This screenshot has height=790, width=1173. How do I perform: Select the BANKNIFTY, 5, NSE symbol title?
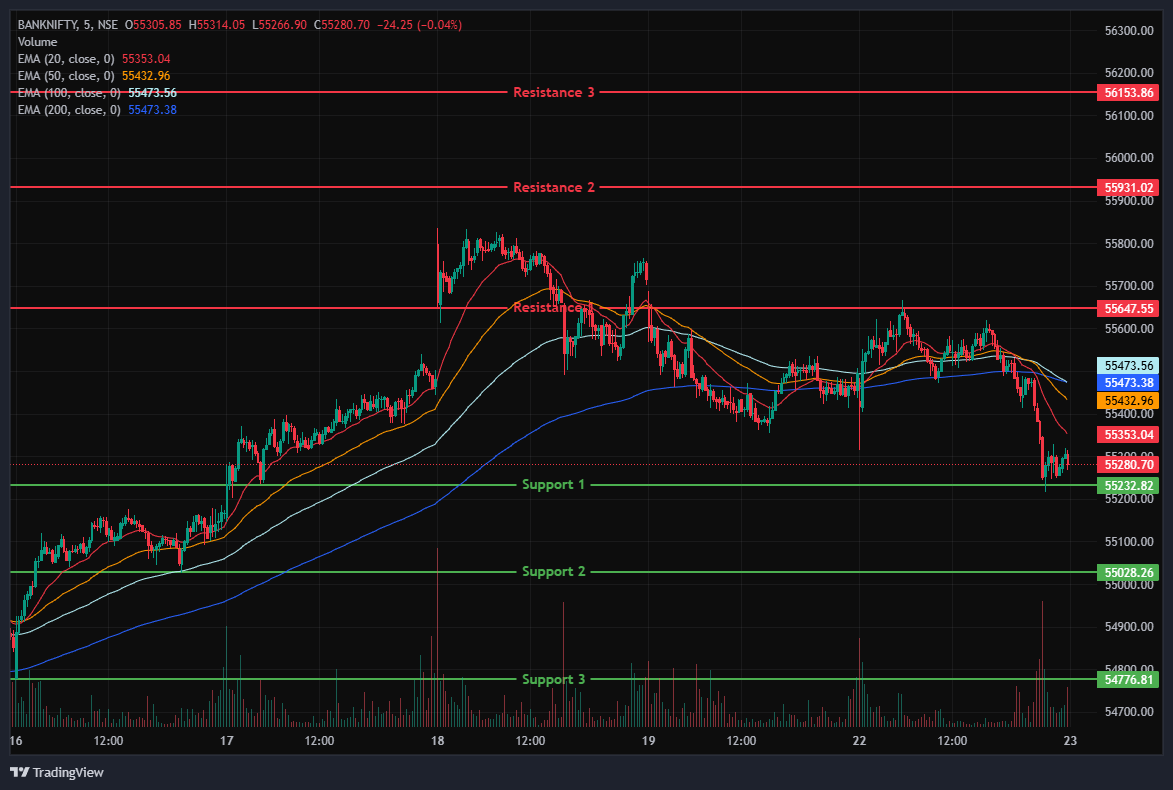(67, 25)
